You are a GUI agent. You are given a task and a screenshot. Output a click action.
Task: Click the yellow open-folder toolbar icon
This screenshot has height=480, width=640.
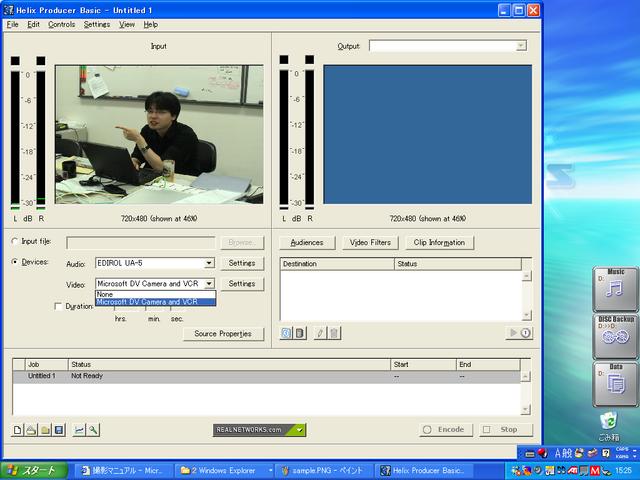pos(45,430)
